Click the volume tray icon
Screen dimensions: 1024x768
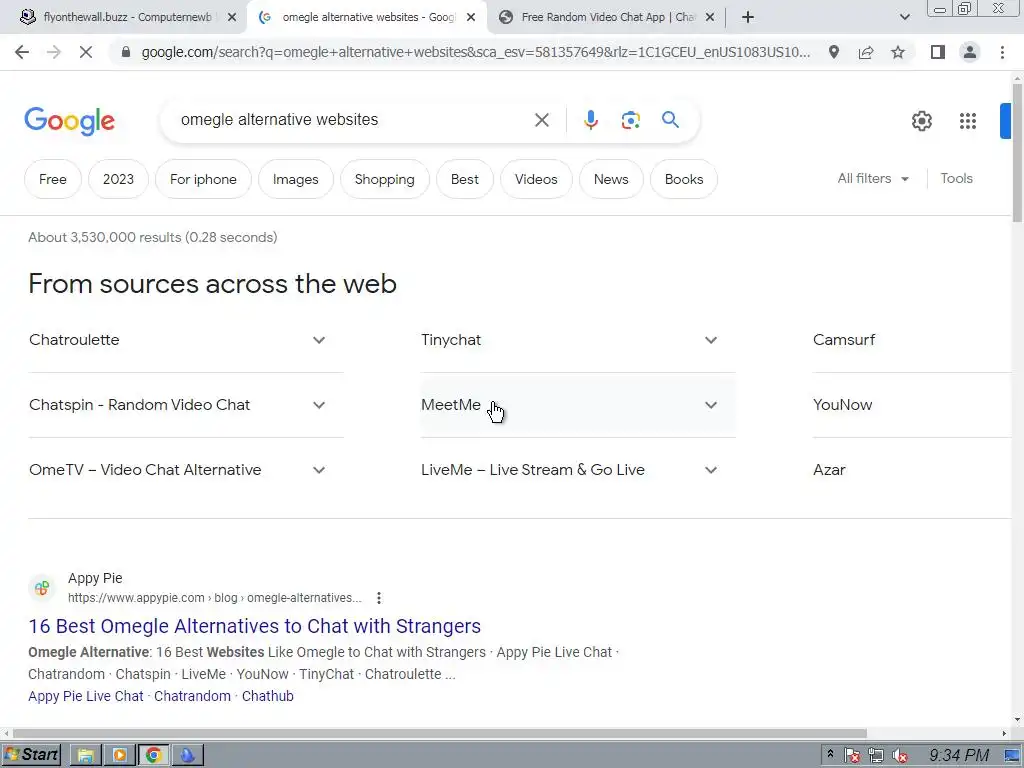tap(901, 756)
